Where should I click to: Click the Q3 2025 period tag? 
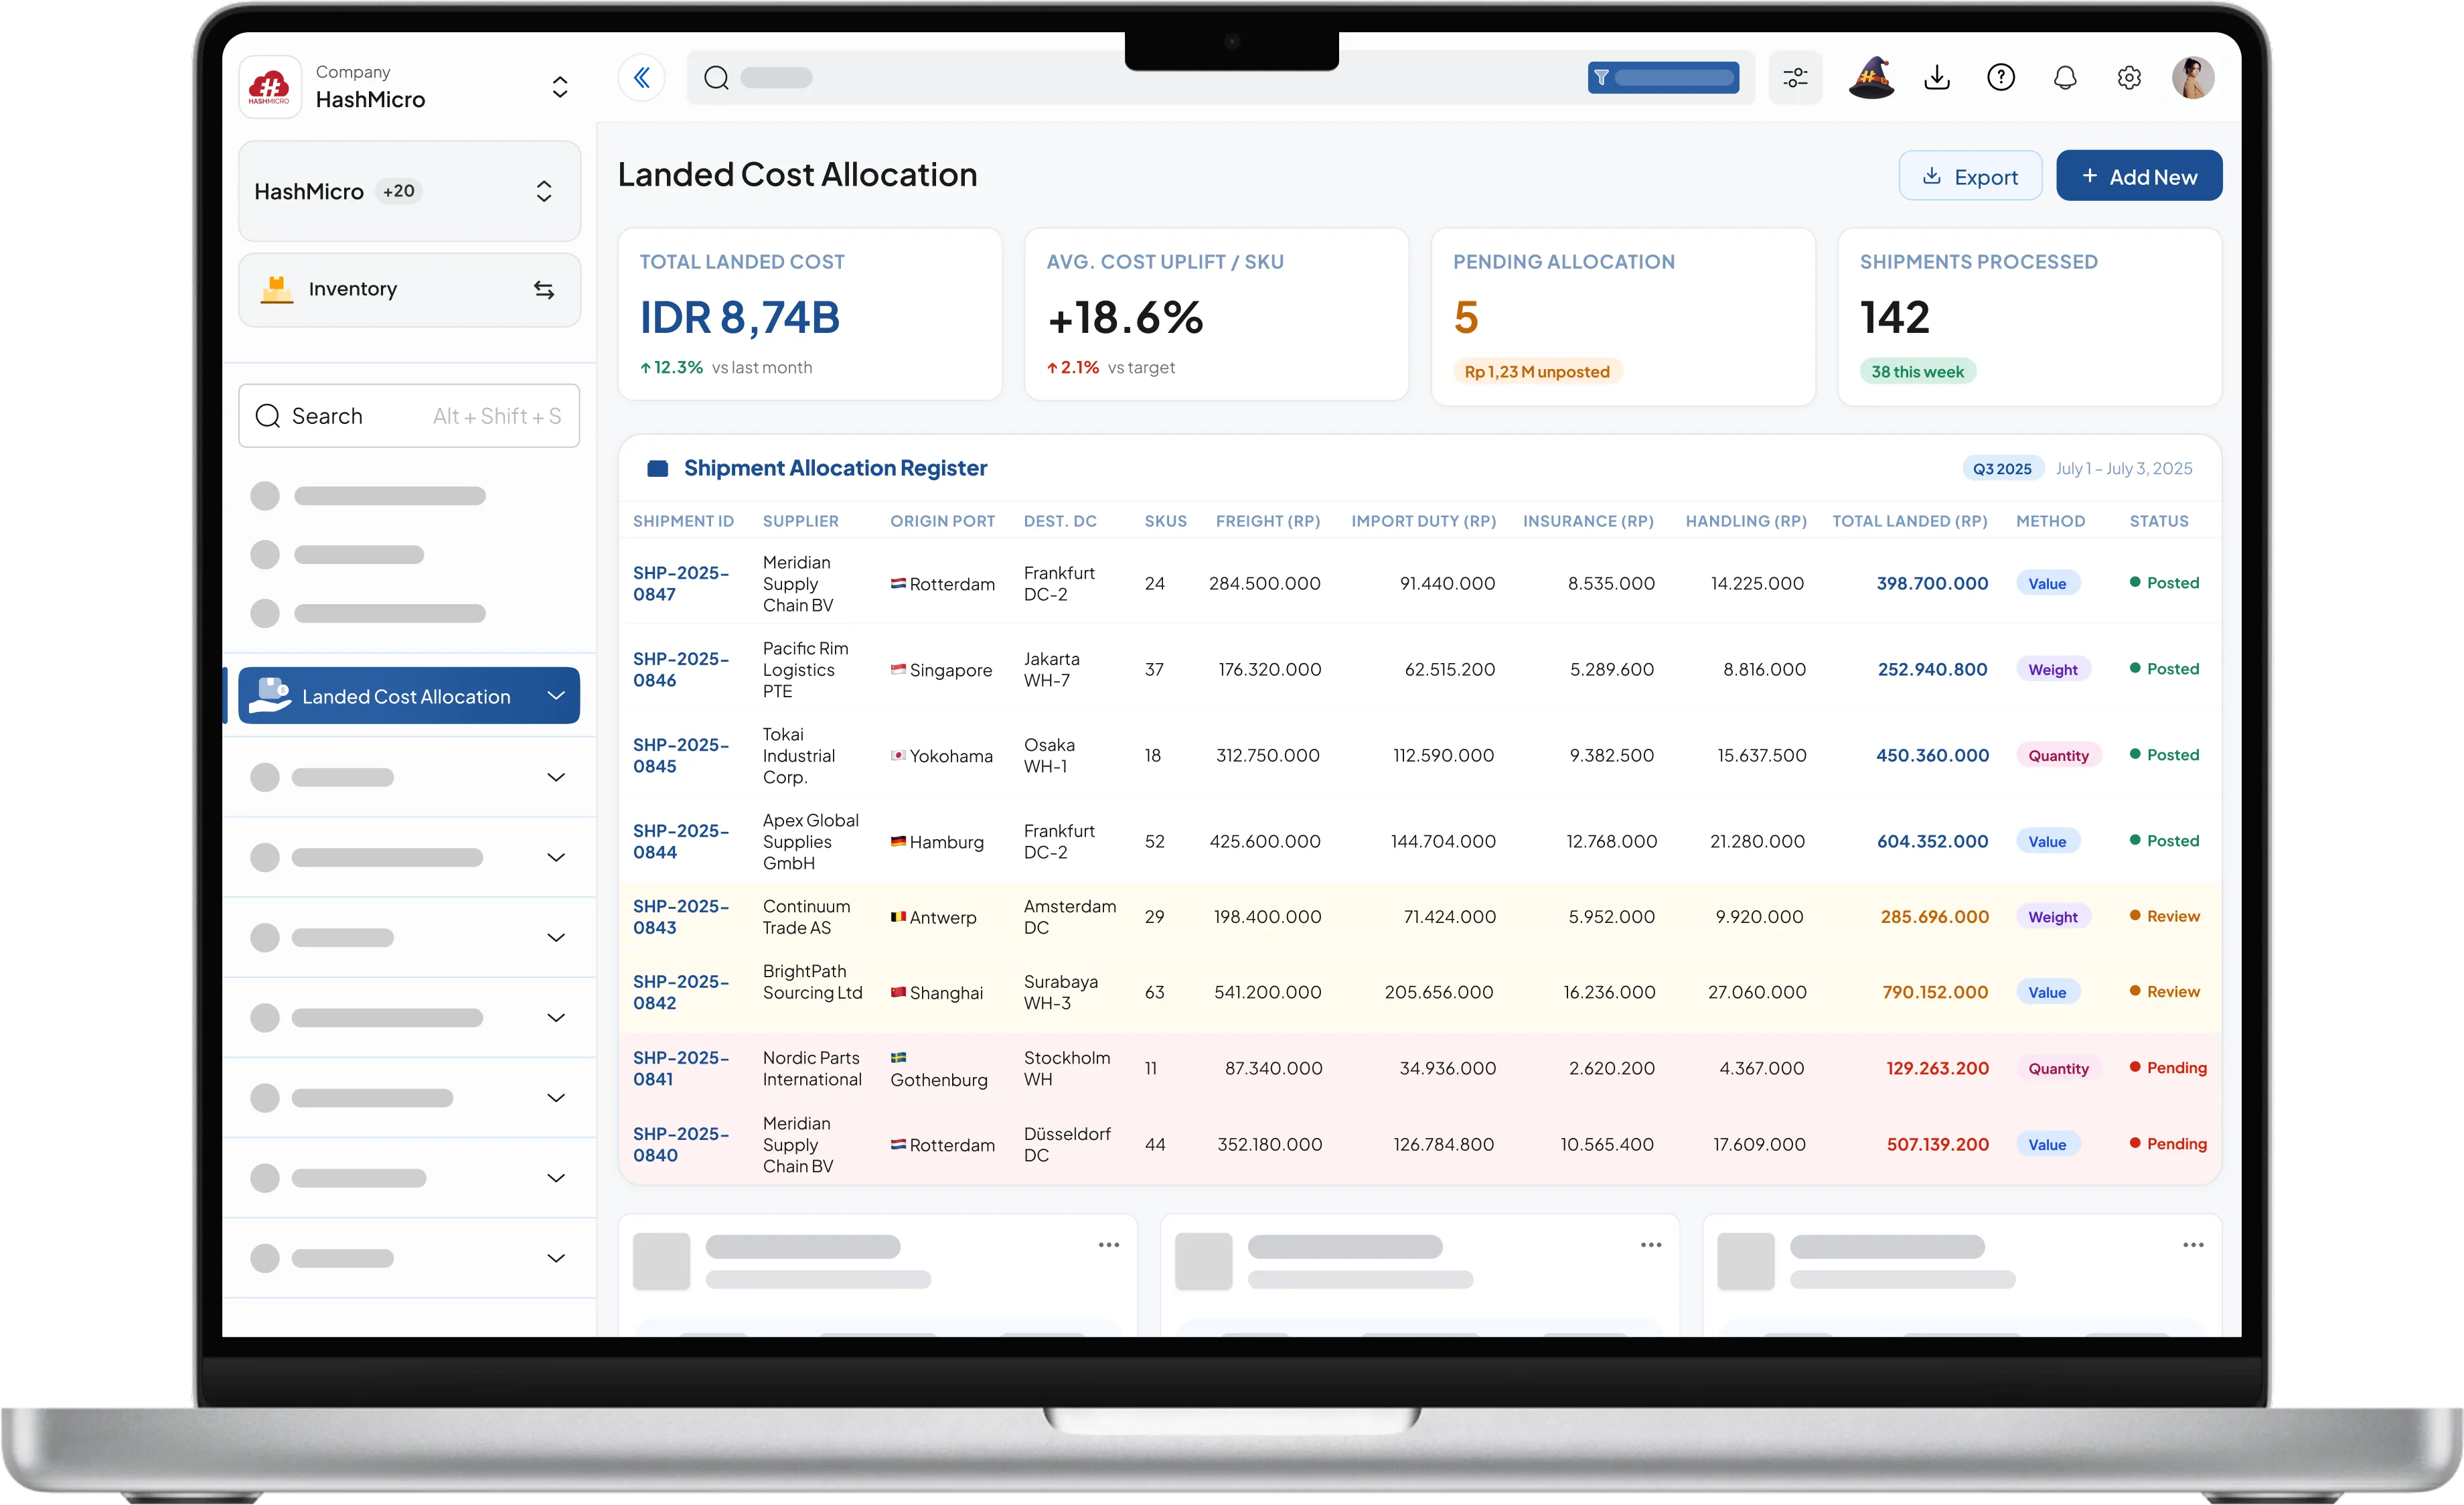coord(2002,469)
